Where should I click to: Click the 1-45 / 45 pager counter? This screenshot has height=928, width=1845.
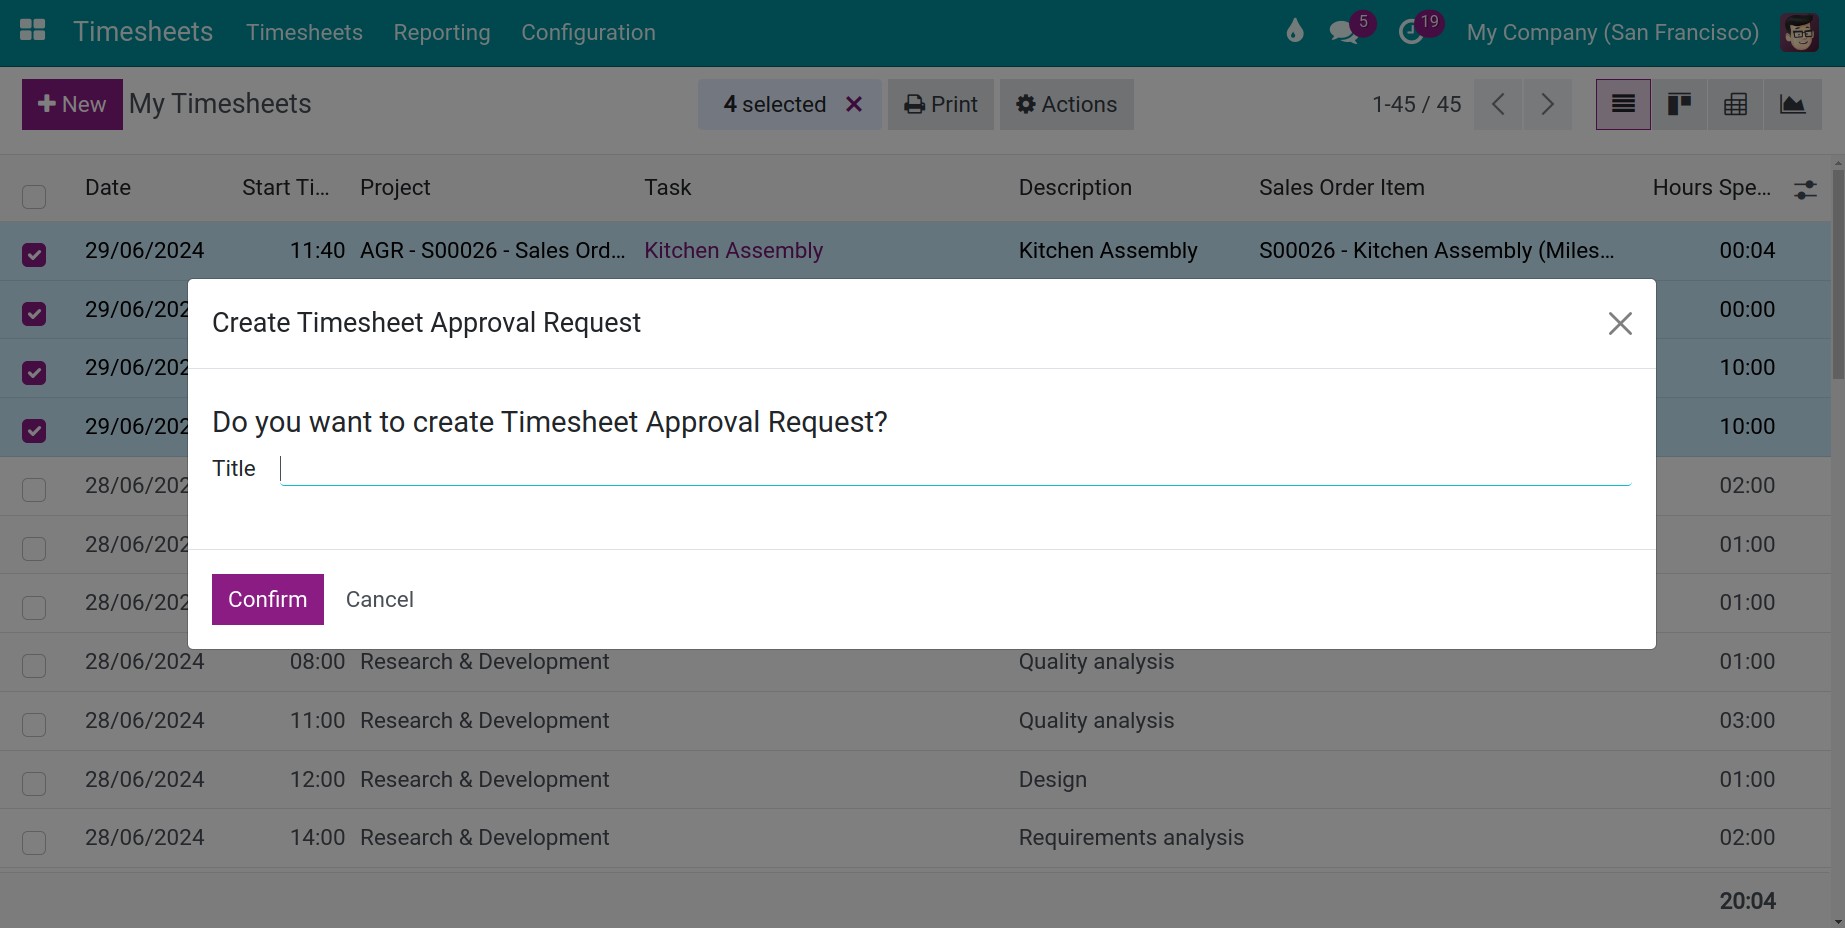click(1416, 104)
